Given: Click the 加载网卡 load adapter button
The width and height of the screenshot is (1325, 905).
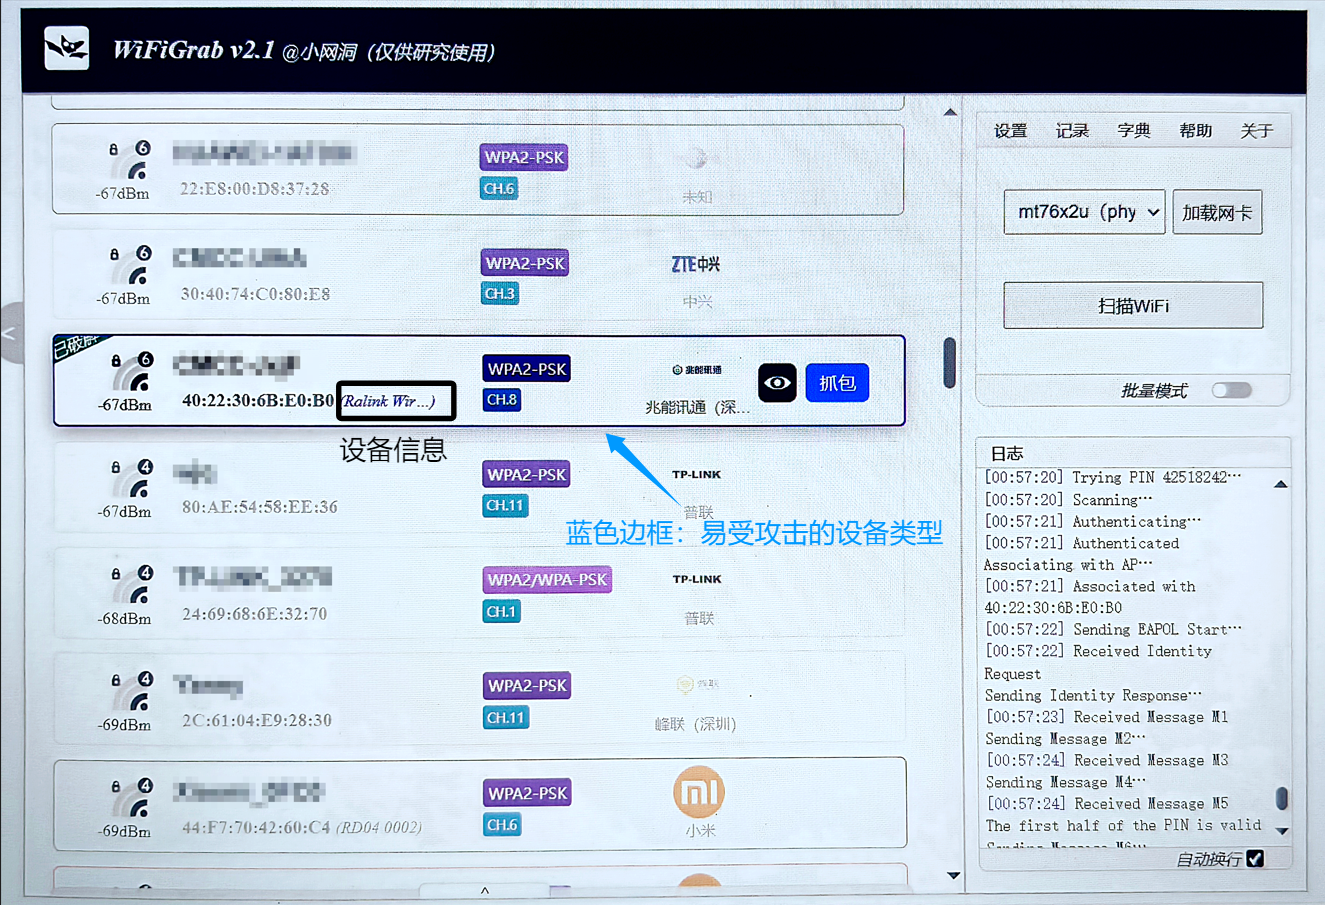Looking at the screenshot, I should click(1217, 212).
